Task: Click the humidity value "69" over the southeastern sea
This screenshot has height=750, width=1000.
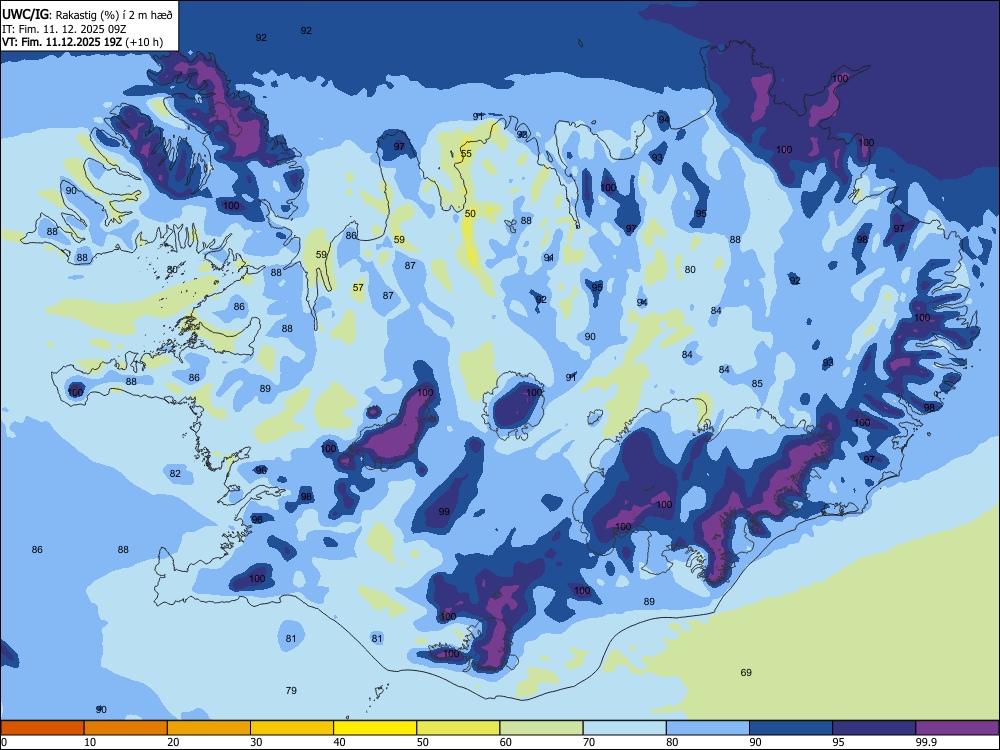Action: coord(746,672)
